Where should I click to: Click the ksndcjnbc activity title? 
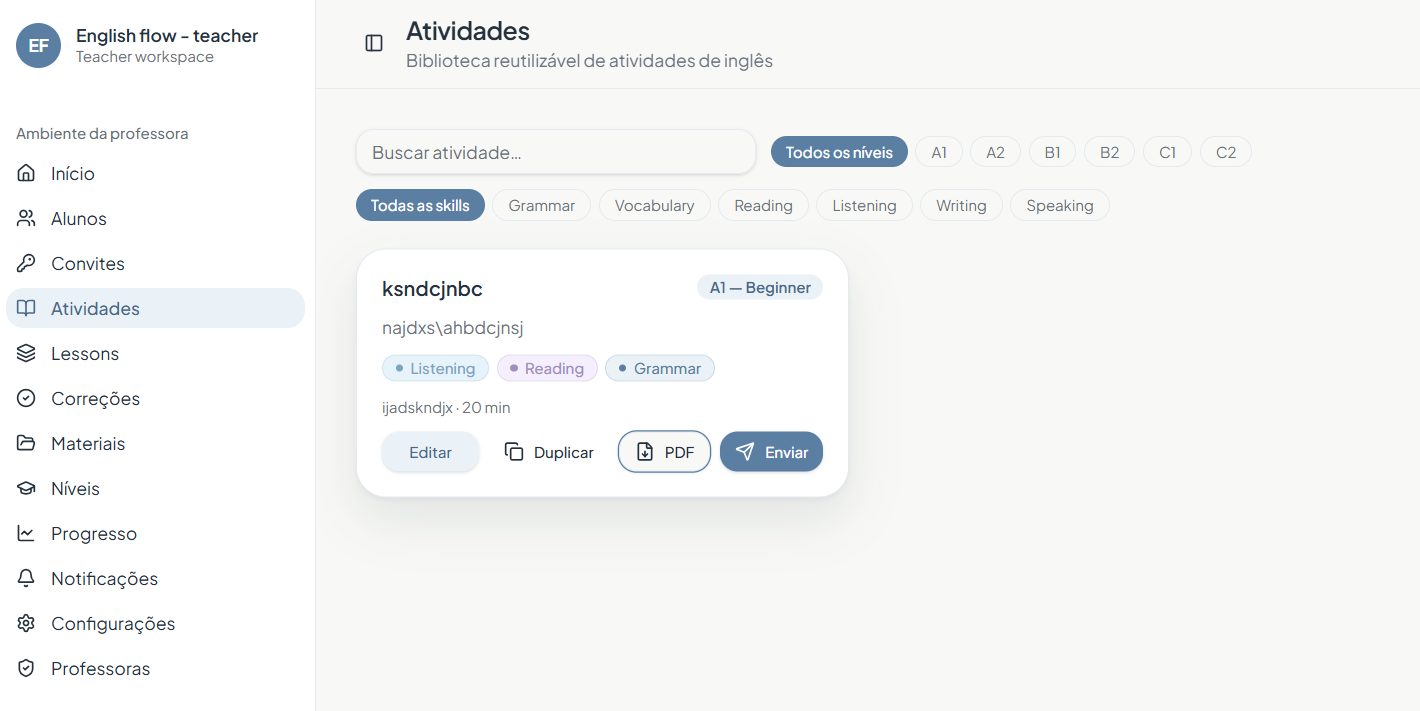point(432,289)
